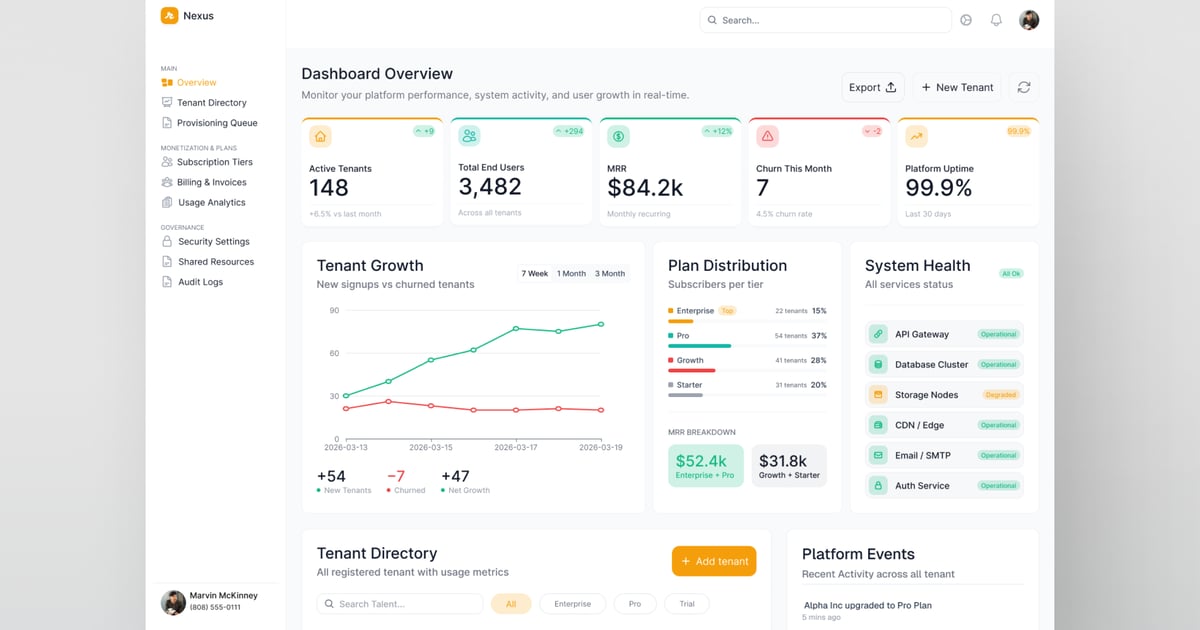This screenshot has width=1200, height=630.
Task: Enable the Pro filter in Tenant Directory
Action: (x=634, y=604)
